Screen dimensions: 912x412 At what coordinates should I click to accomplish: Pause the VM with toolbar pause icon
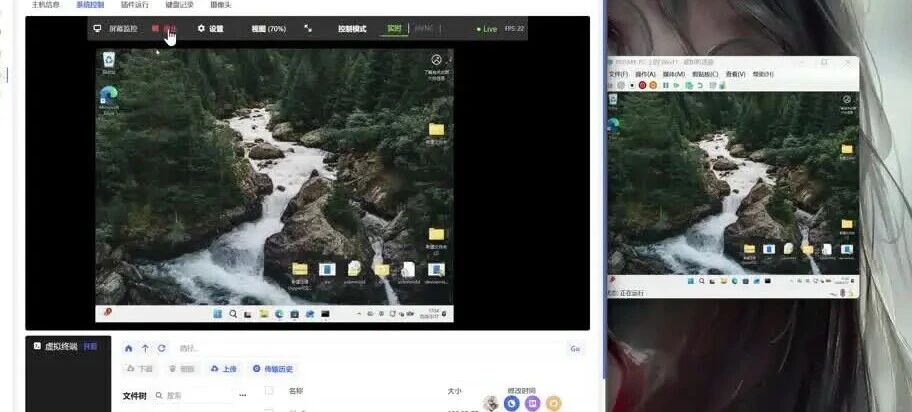666,85
